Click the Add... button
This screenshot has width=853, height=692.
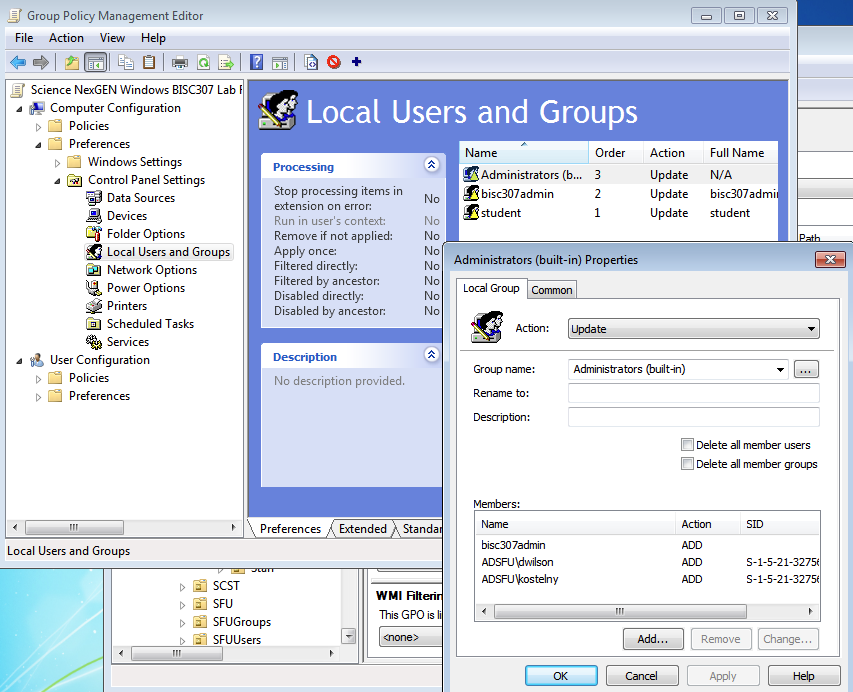tap(652, 639)
